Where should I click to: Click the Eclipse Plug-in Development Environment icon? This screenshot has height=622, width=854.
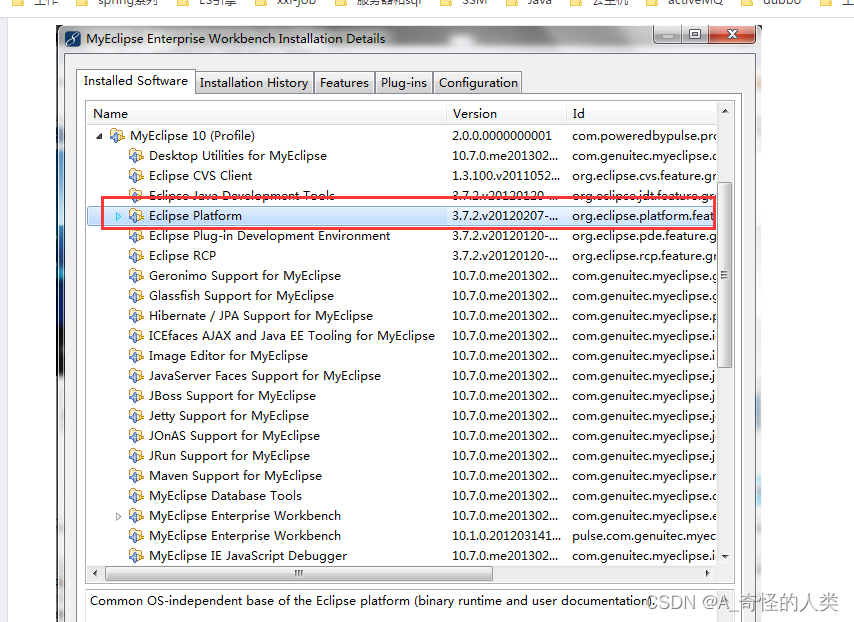[136, 235]
